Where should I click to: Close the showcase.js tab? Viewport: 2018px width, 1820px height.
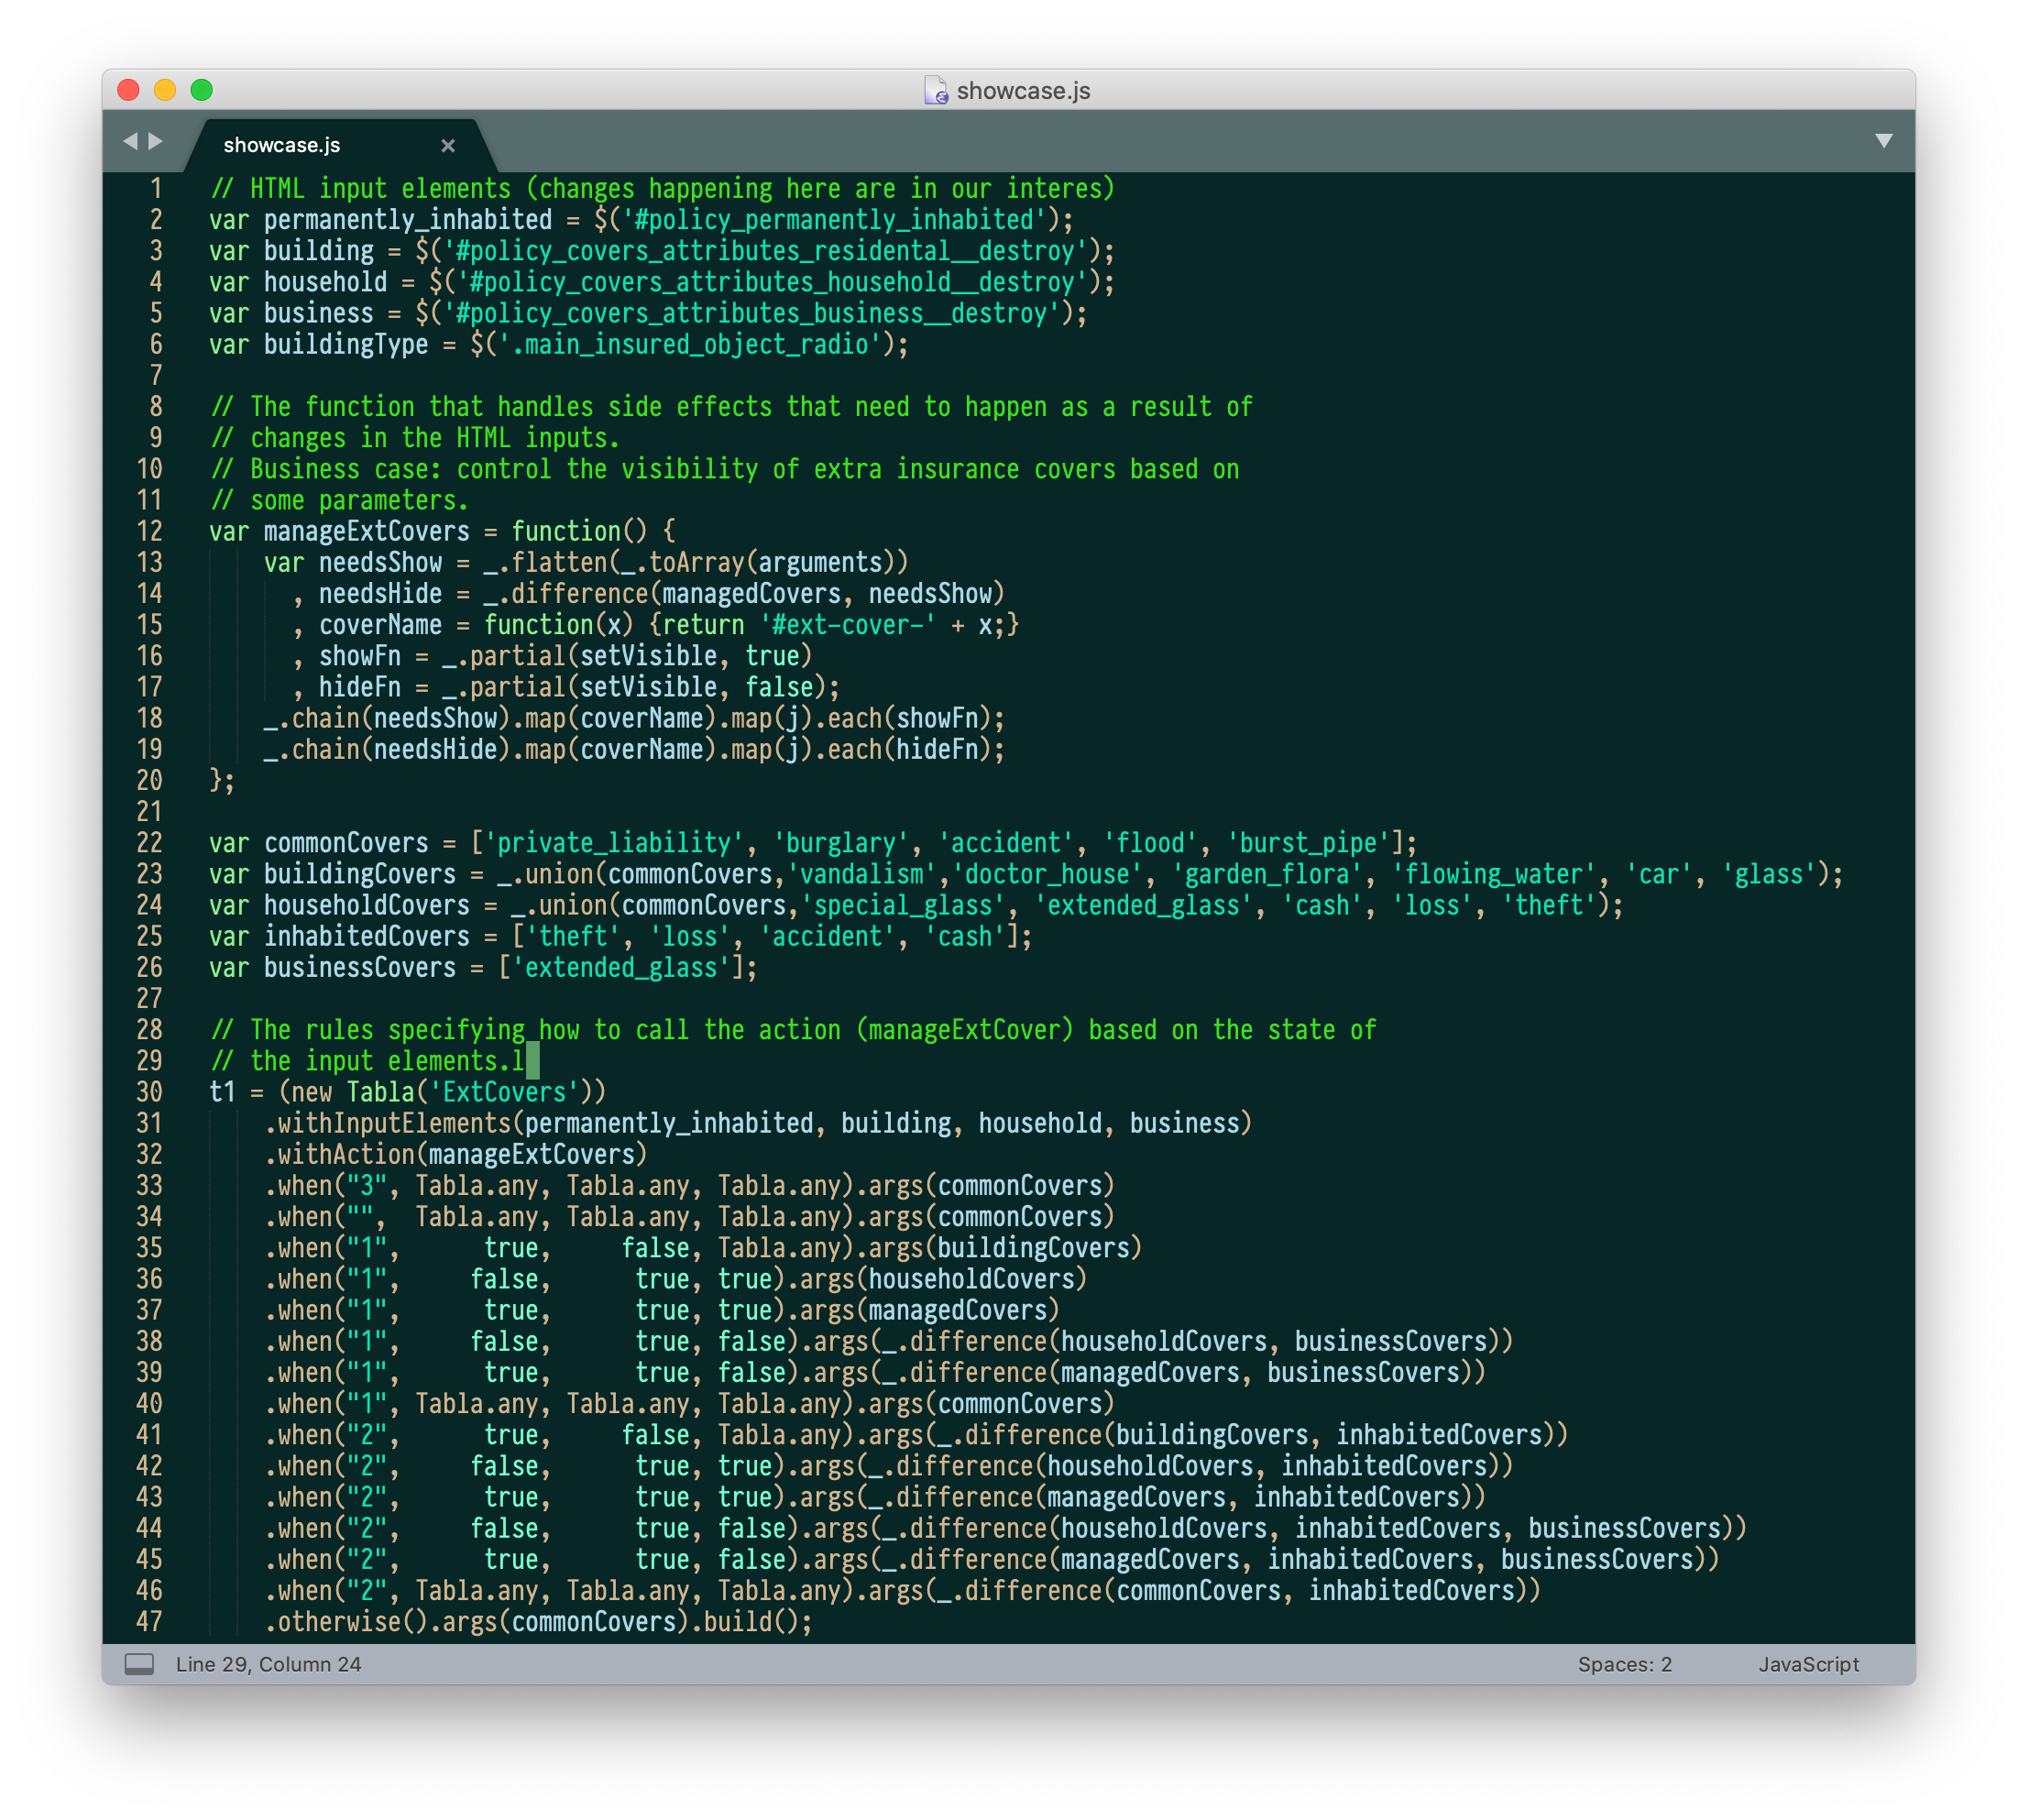coord(448,145)
